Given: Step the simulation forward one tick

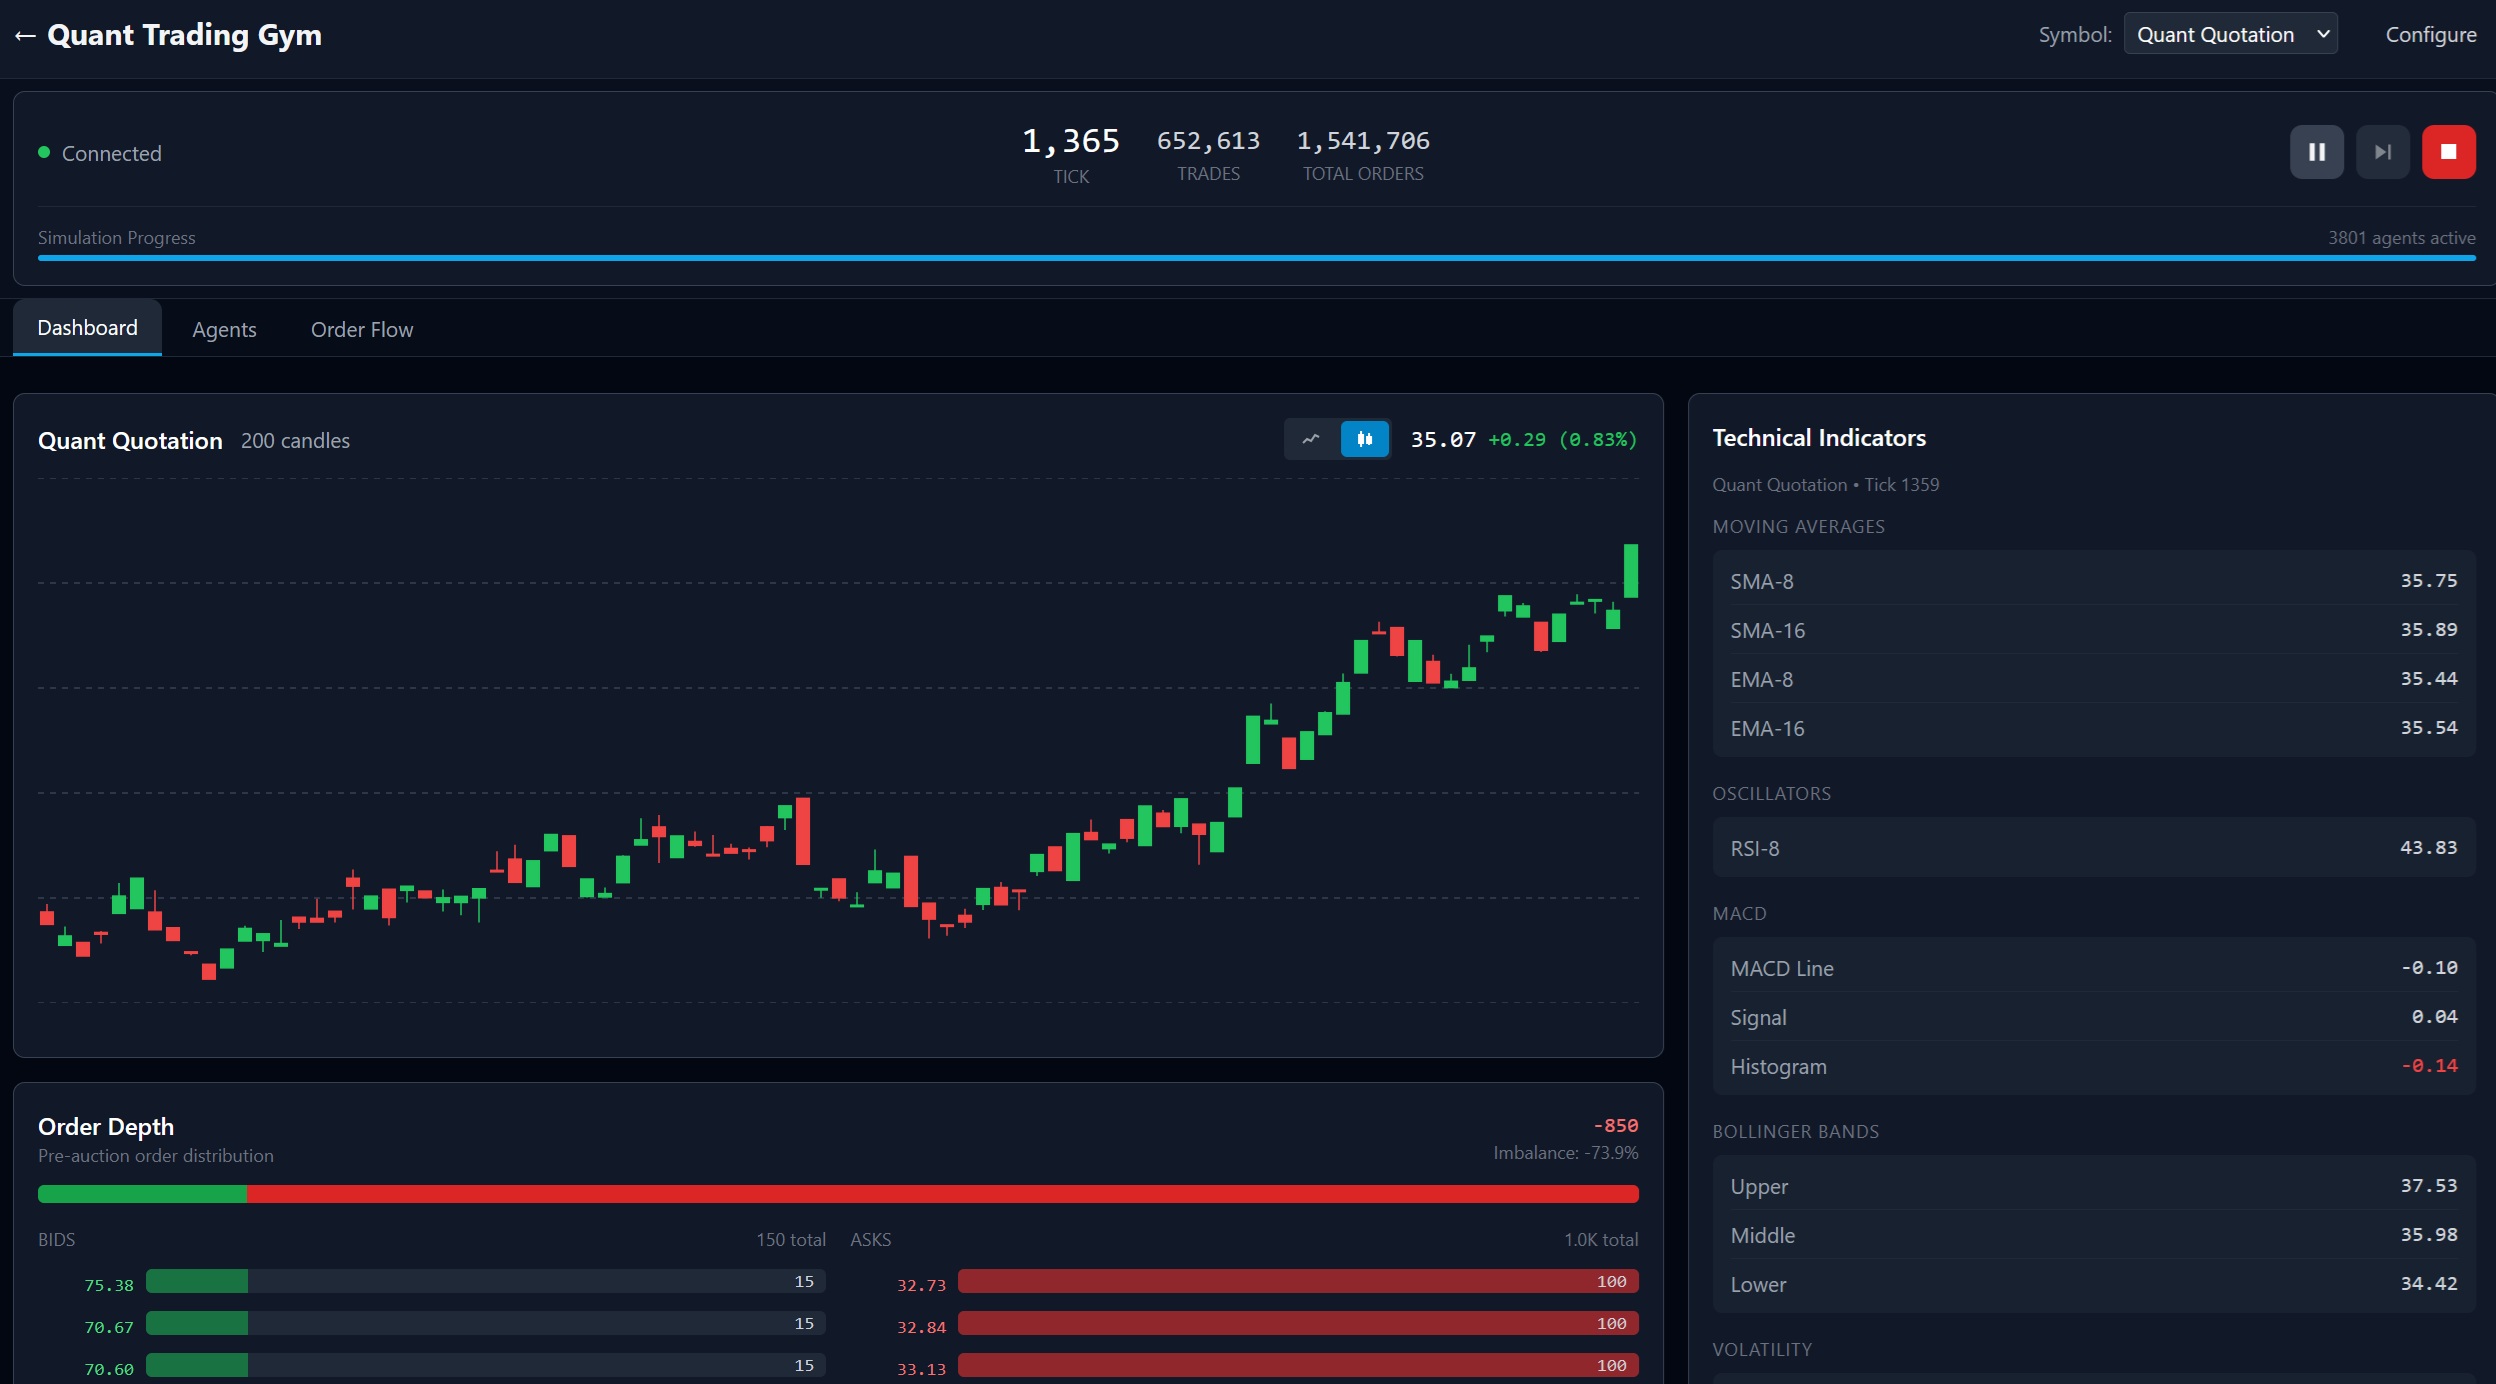Looking at the screenshot, I should coord(2382,152).
